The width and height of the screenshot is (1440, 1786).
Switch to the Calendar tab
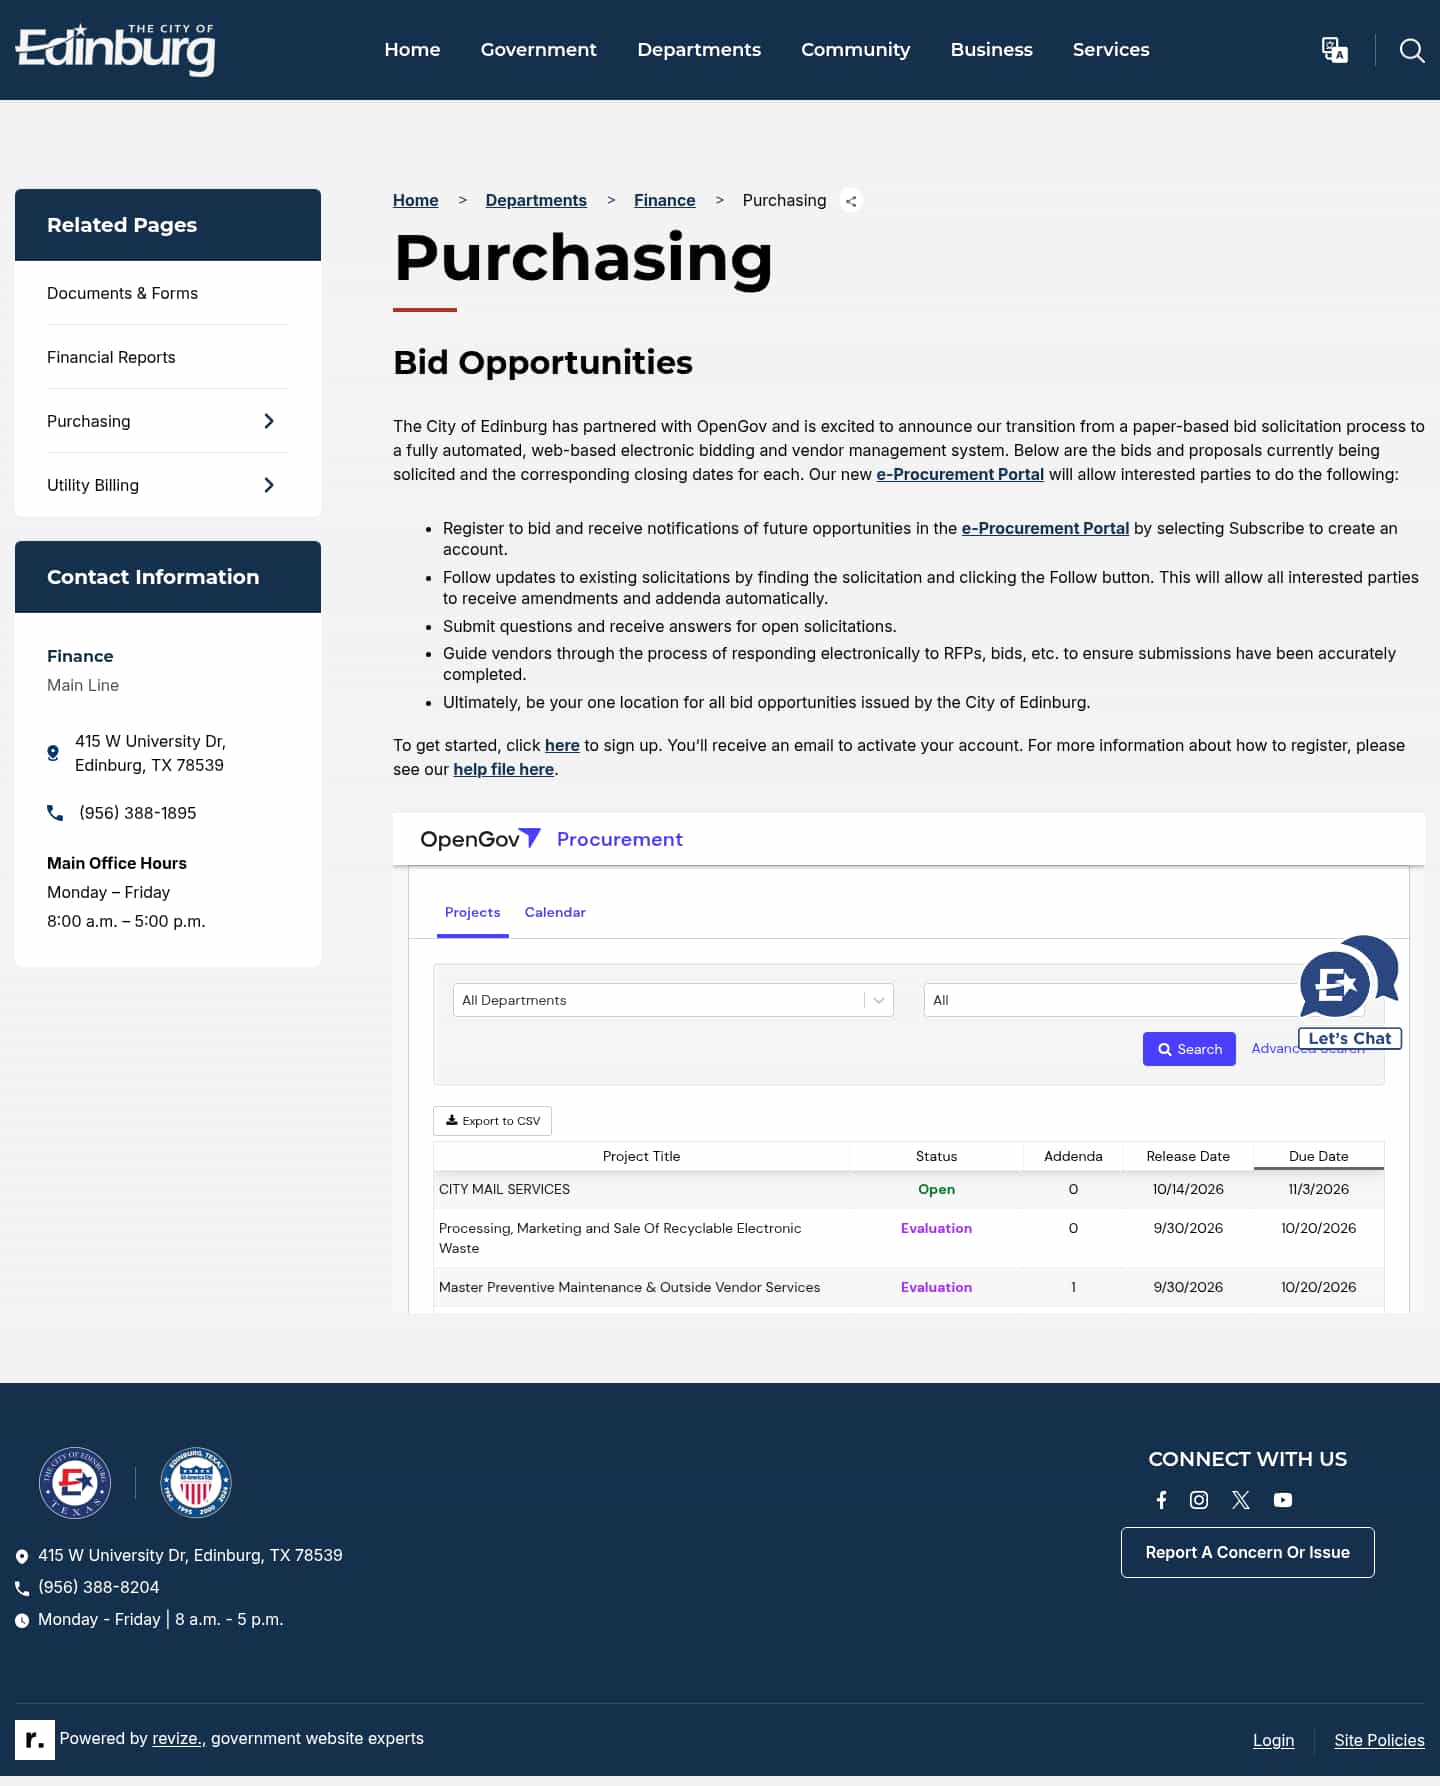(555, 912)
